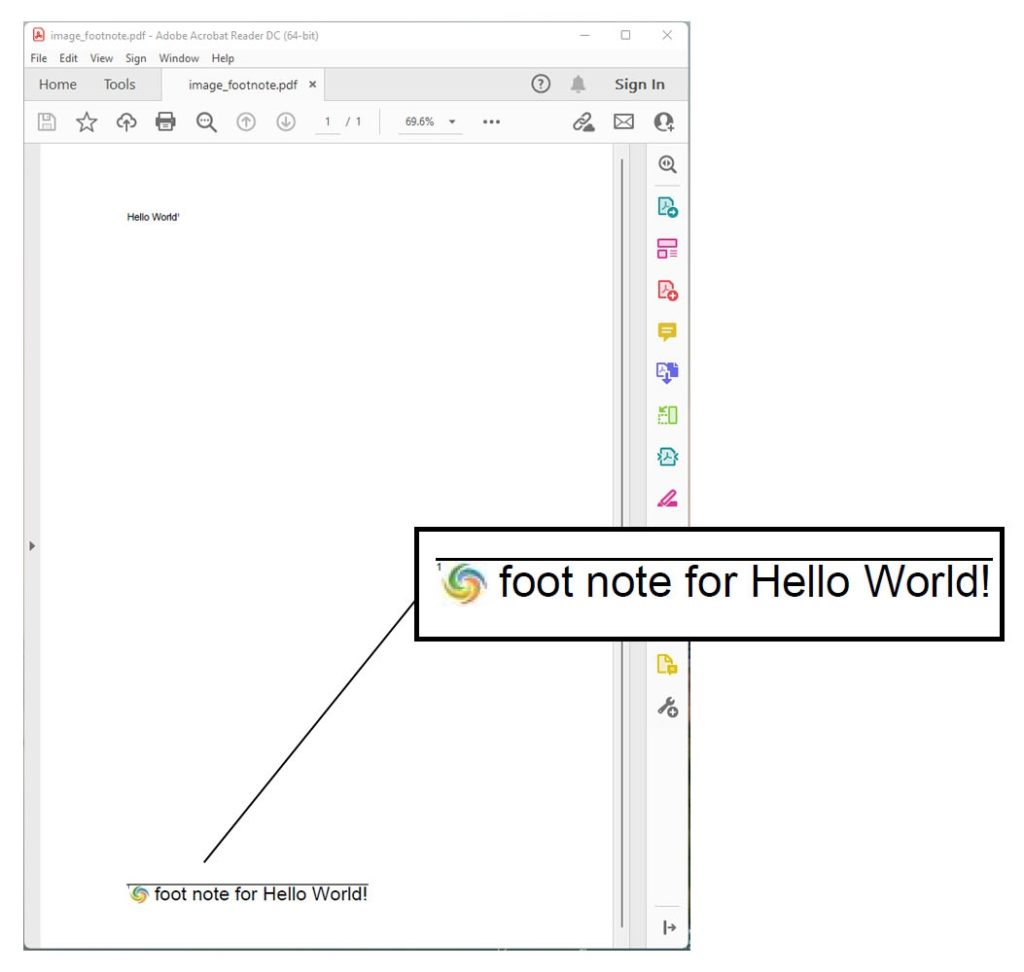1024x972 pixels.
Task: Print the image_footnote.pdf document
Action: [x=165, y=122]
